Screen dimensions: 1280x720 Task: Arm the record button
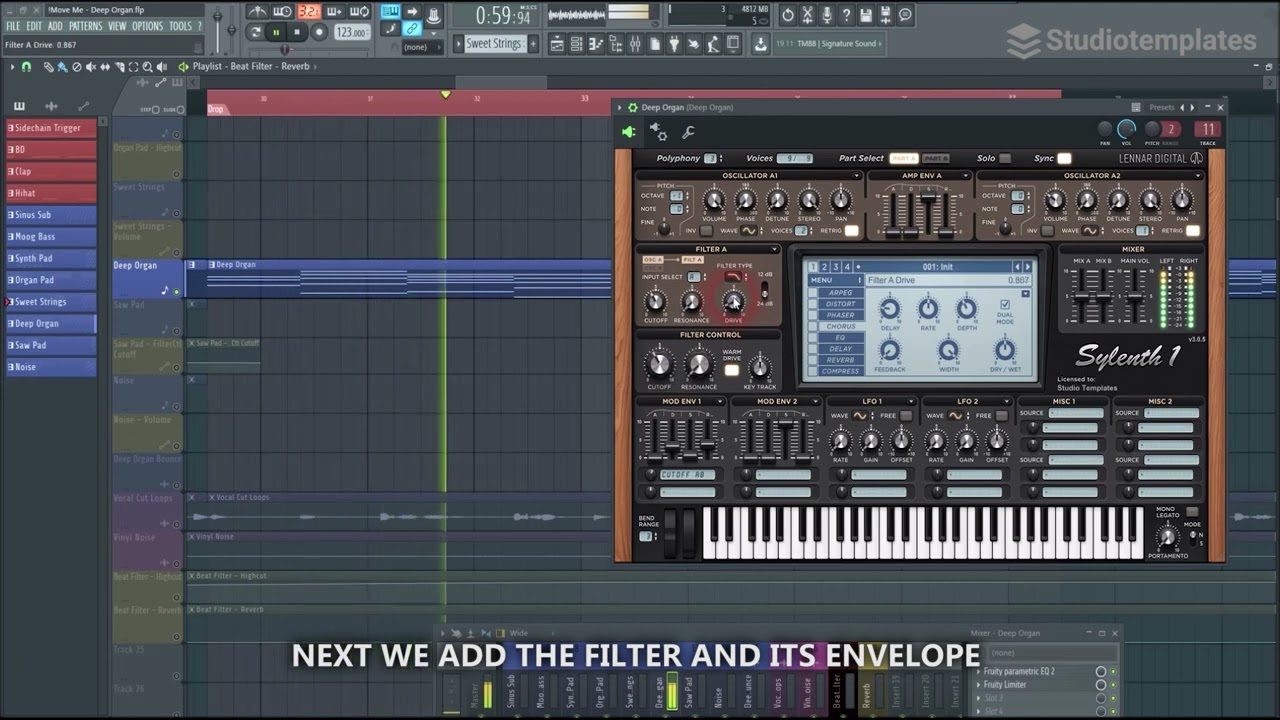(319, 32)
